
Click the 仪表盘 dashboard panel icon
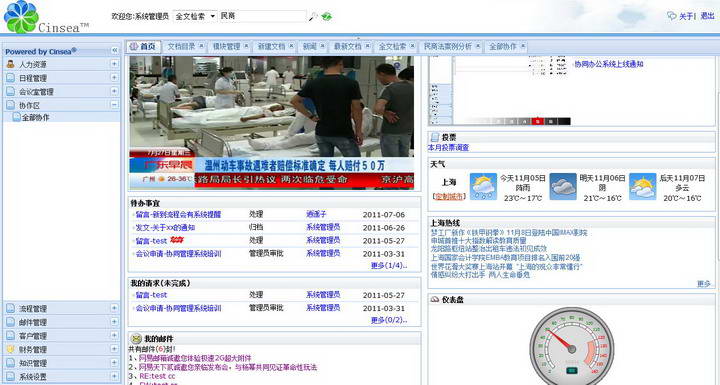[434, 300]
